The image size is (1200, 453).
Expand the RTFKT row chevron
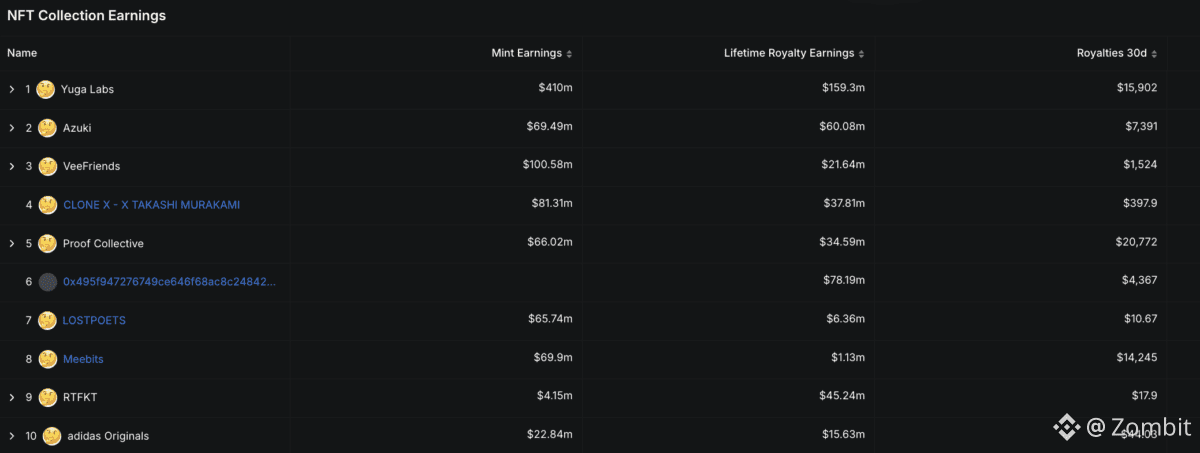click(12, 397)
